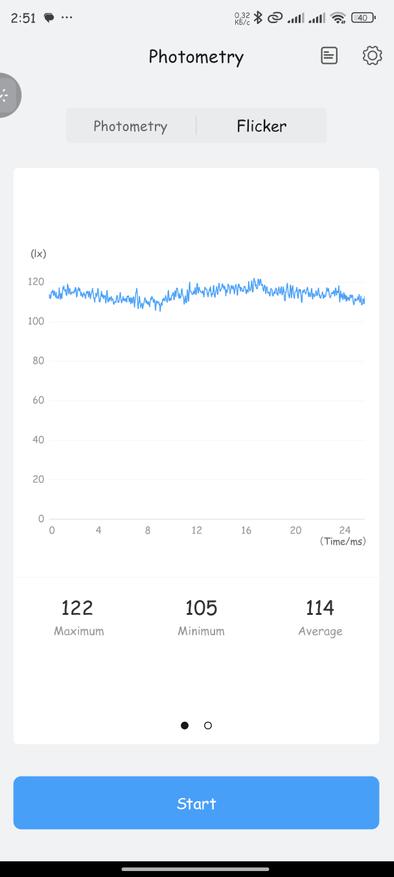Tap the link status icon

(274, 18)
